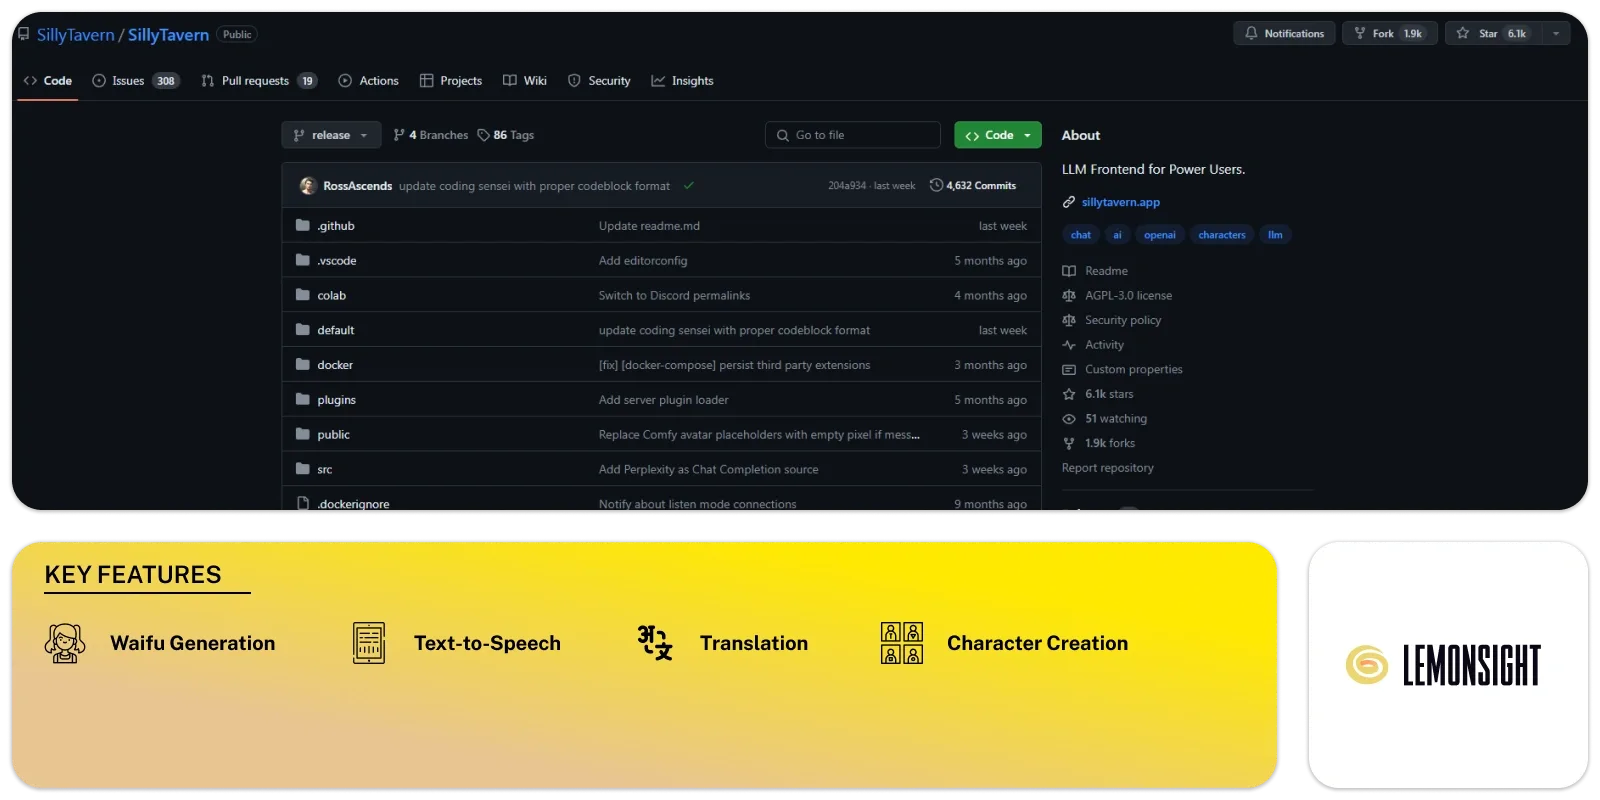Select the chat topic tag

(x=1081, y=235)
